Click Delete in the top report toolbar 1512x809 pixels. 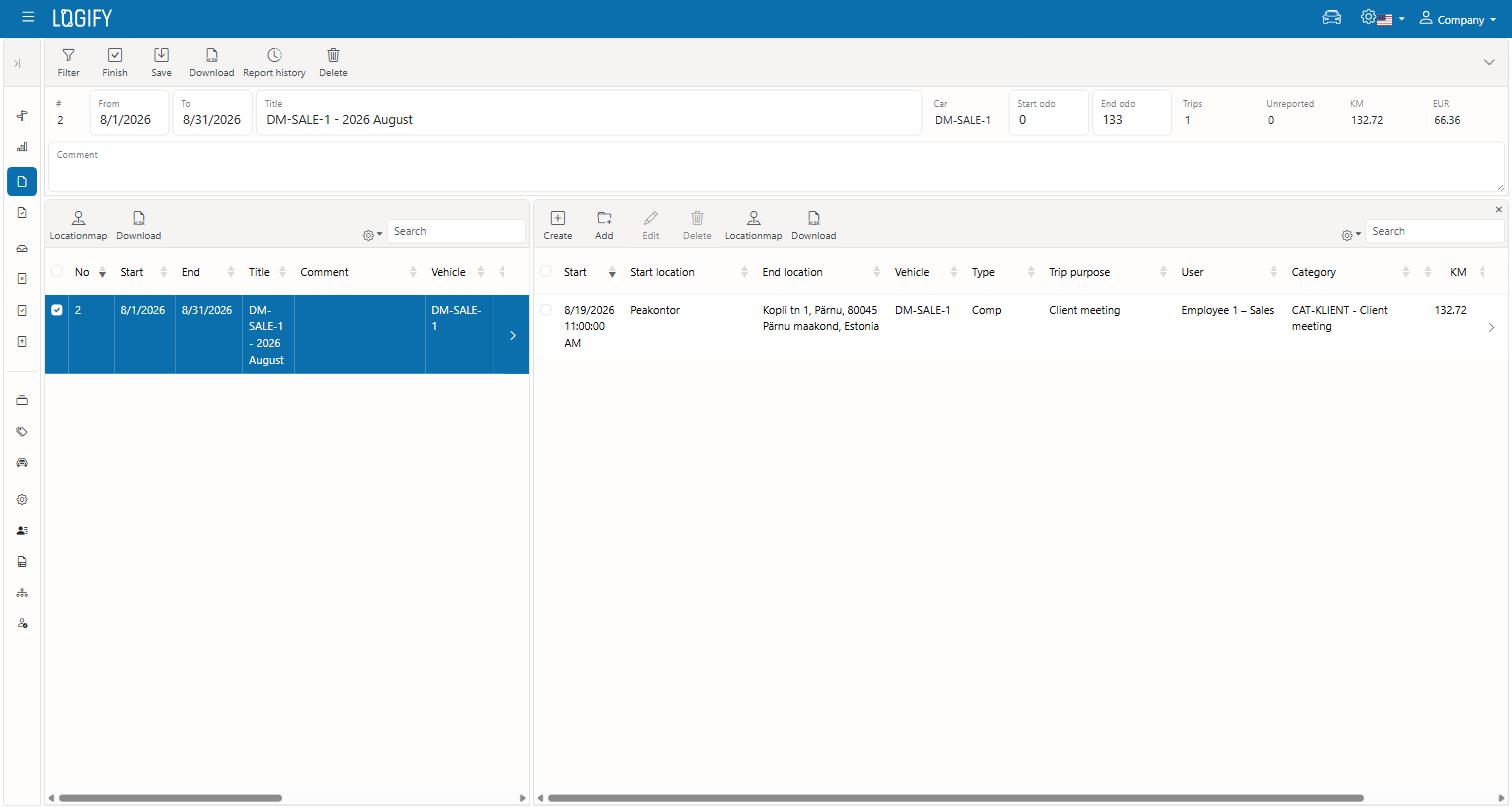pyautogui.click(x=333, y=62)
